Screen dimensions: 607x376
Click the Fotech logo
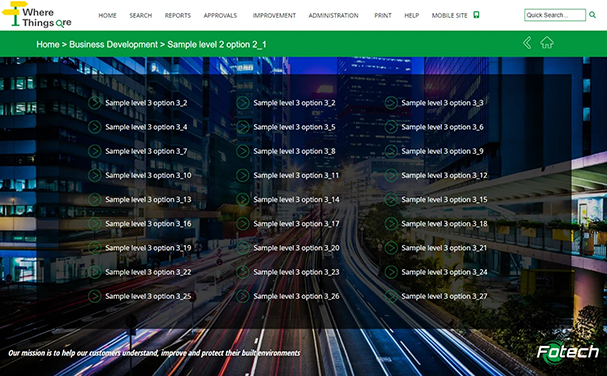(x=568, y=352)
